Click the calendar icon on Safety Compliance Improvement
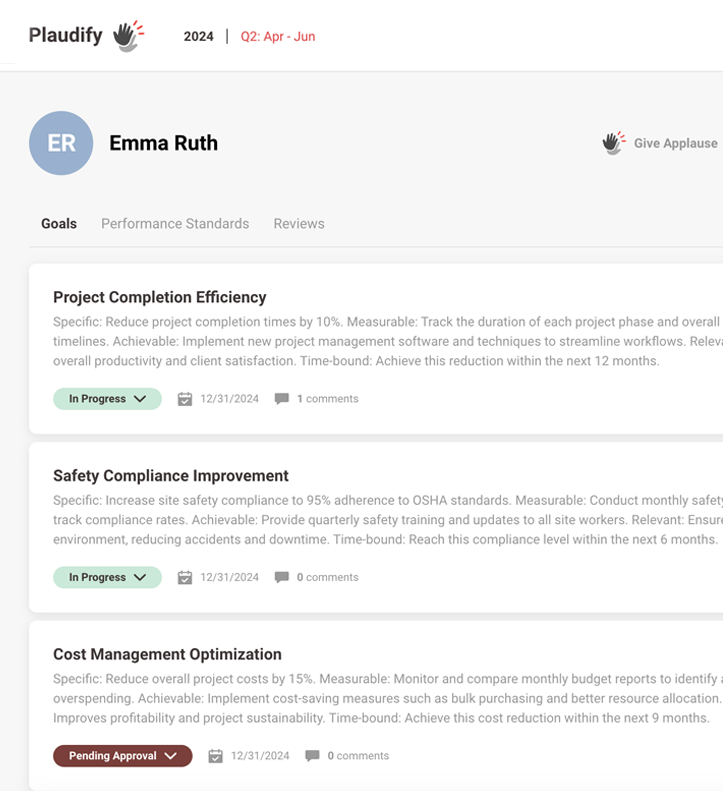Screen dimensions: 723x791 click(185, 578)
